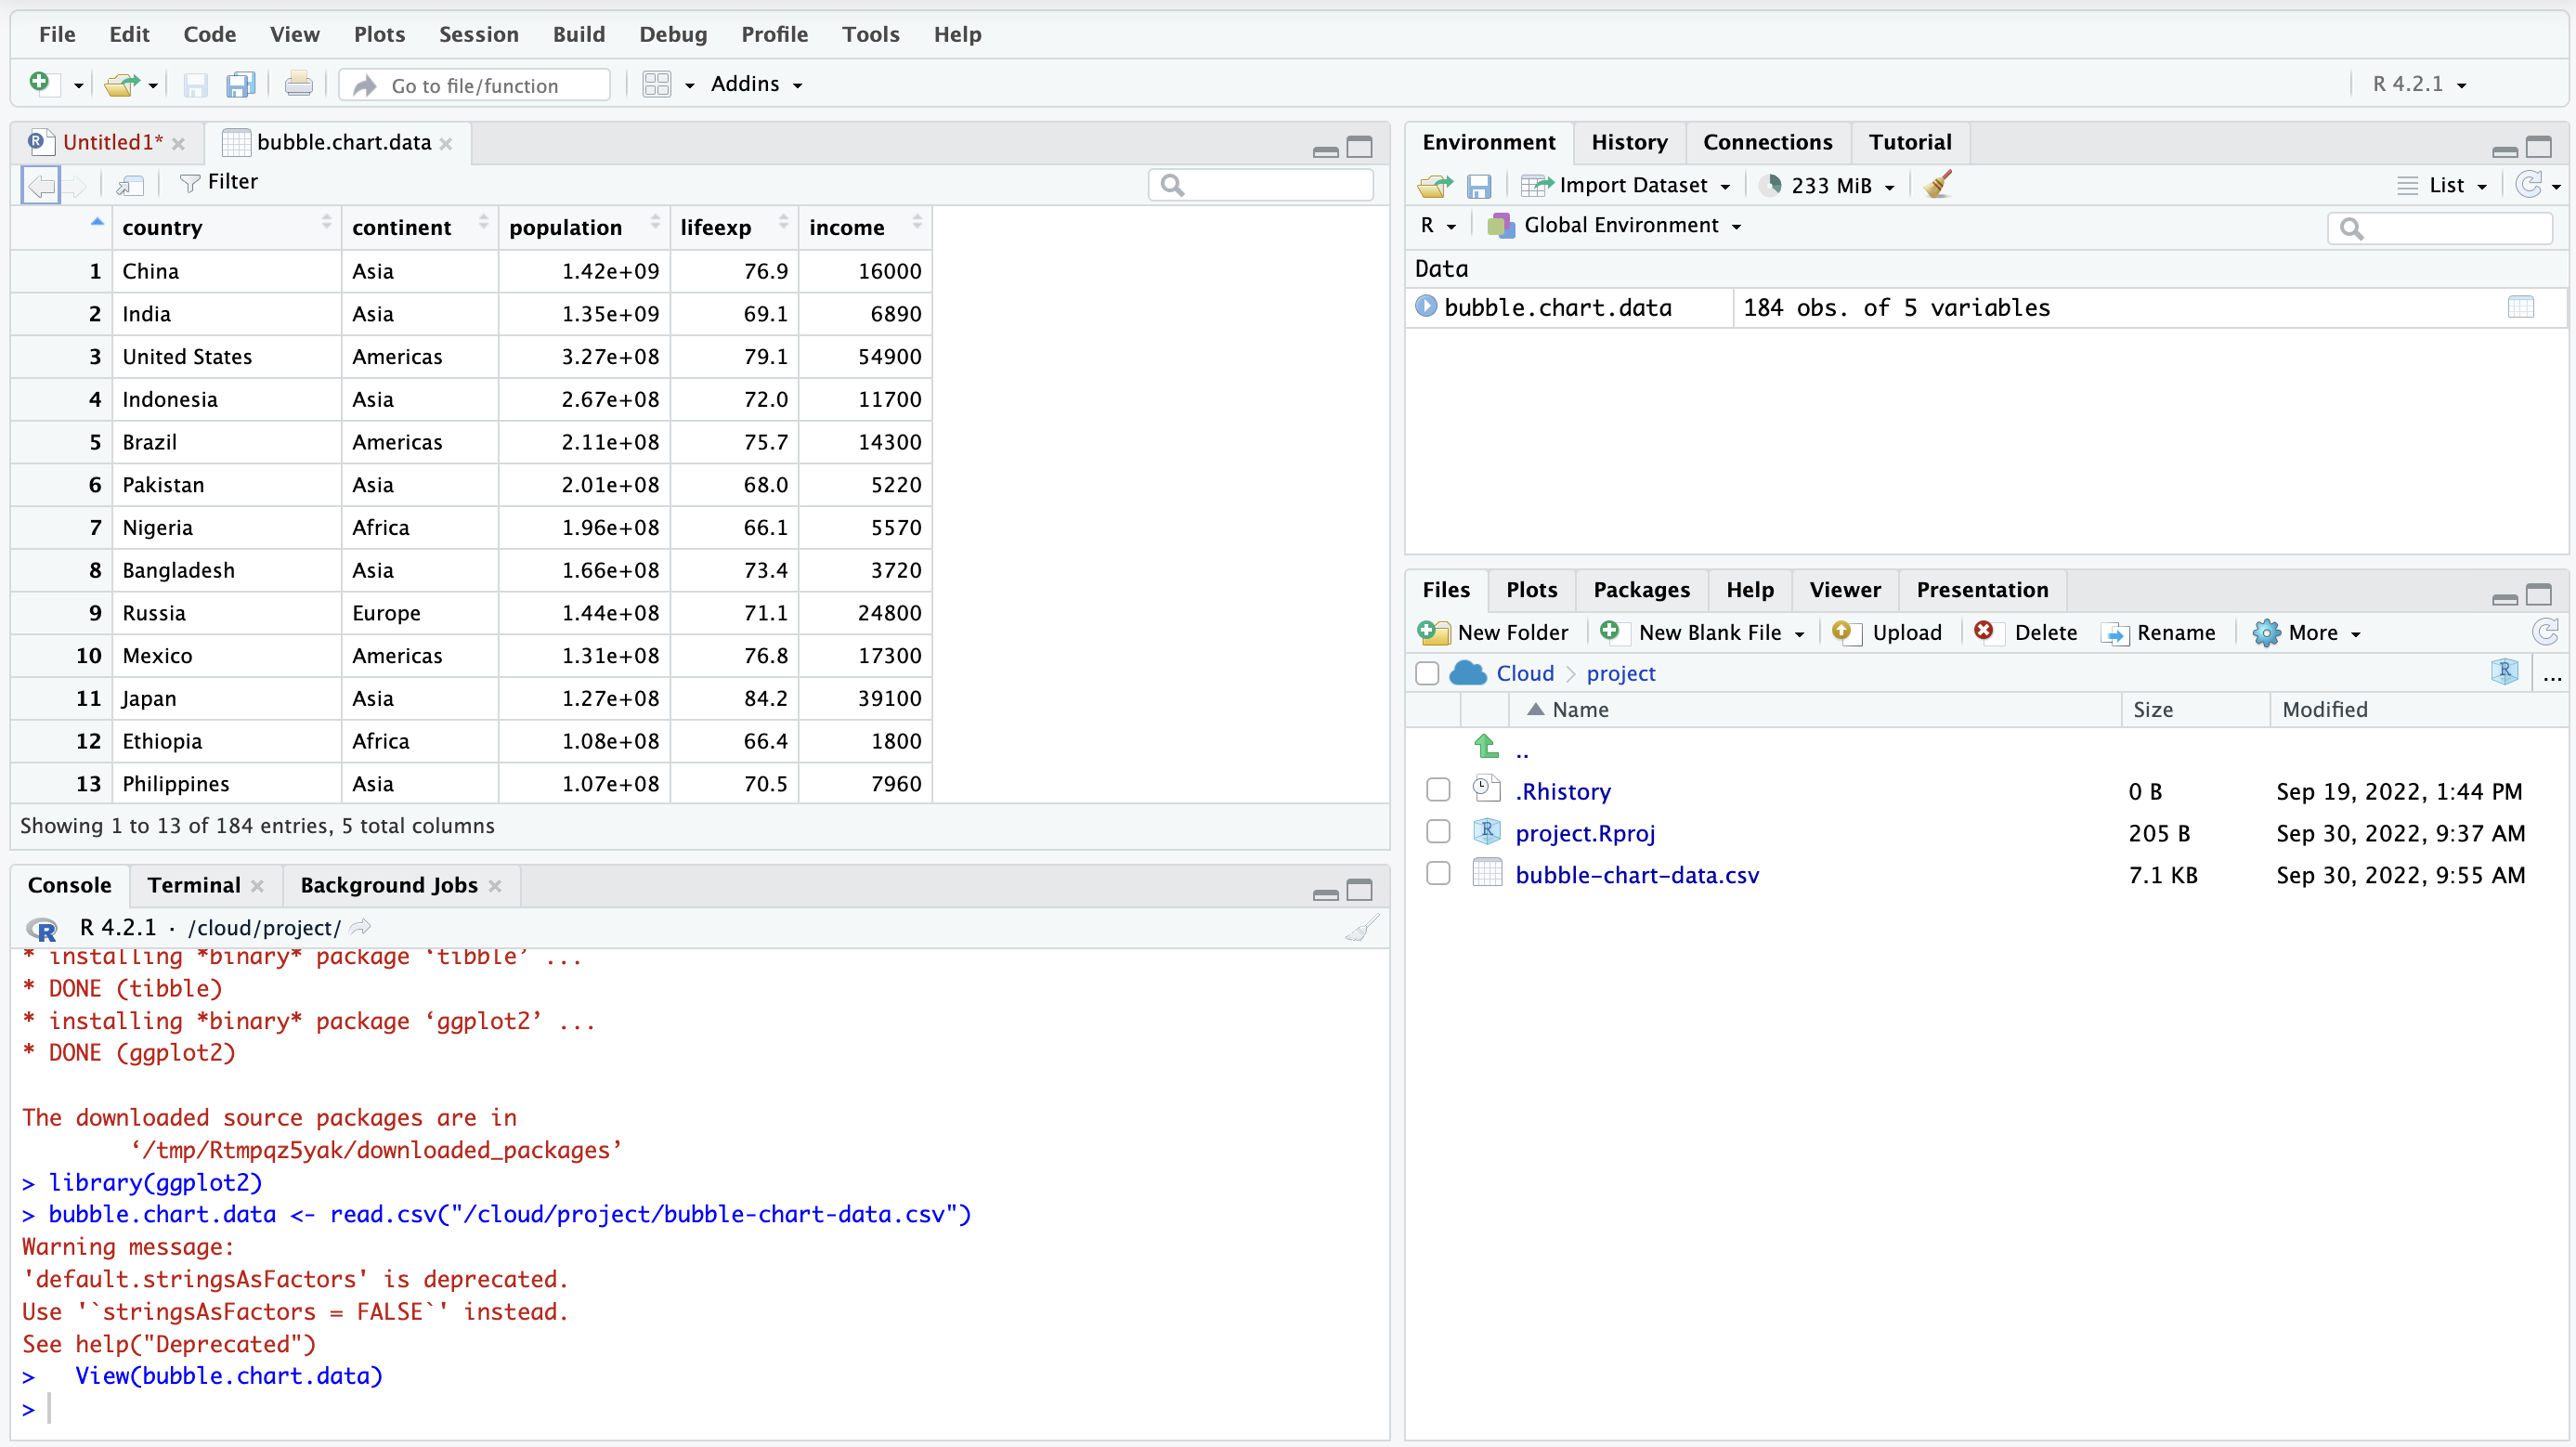View bubble.chart.data with the grid icon

pyautogui.click(x=2522, y=307)
